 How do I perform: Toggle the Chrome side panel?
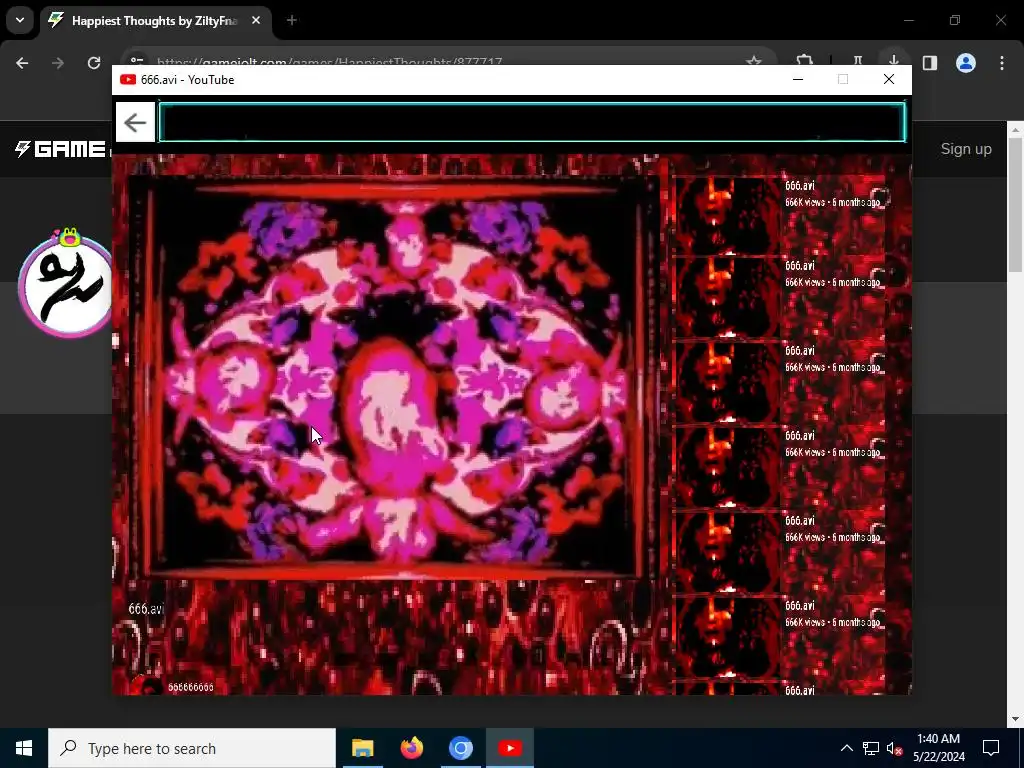pos(930,63)
